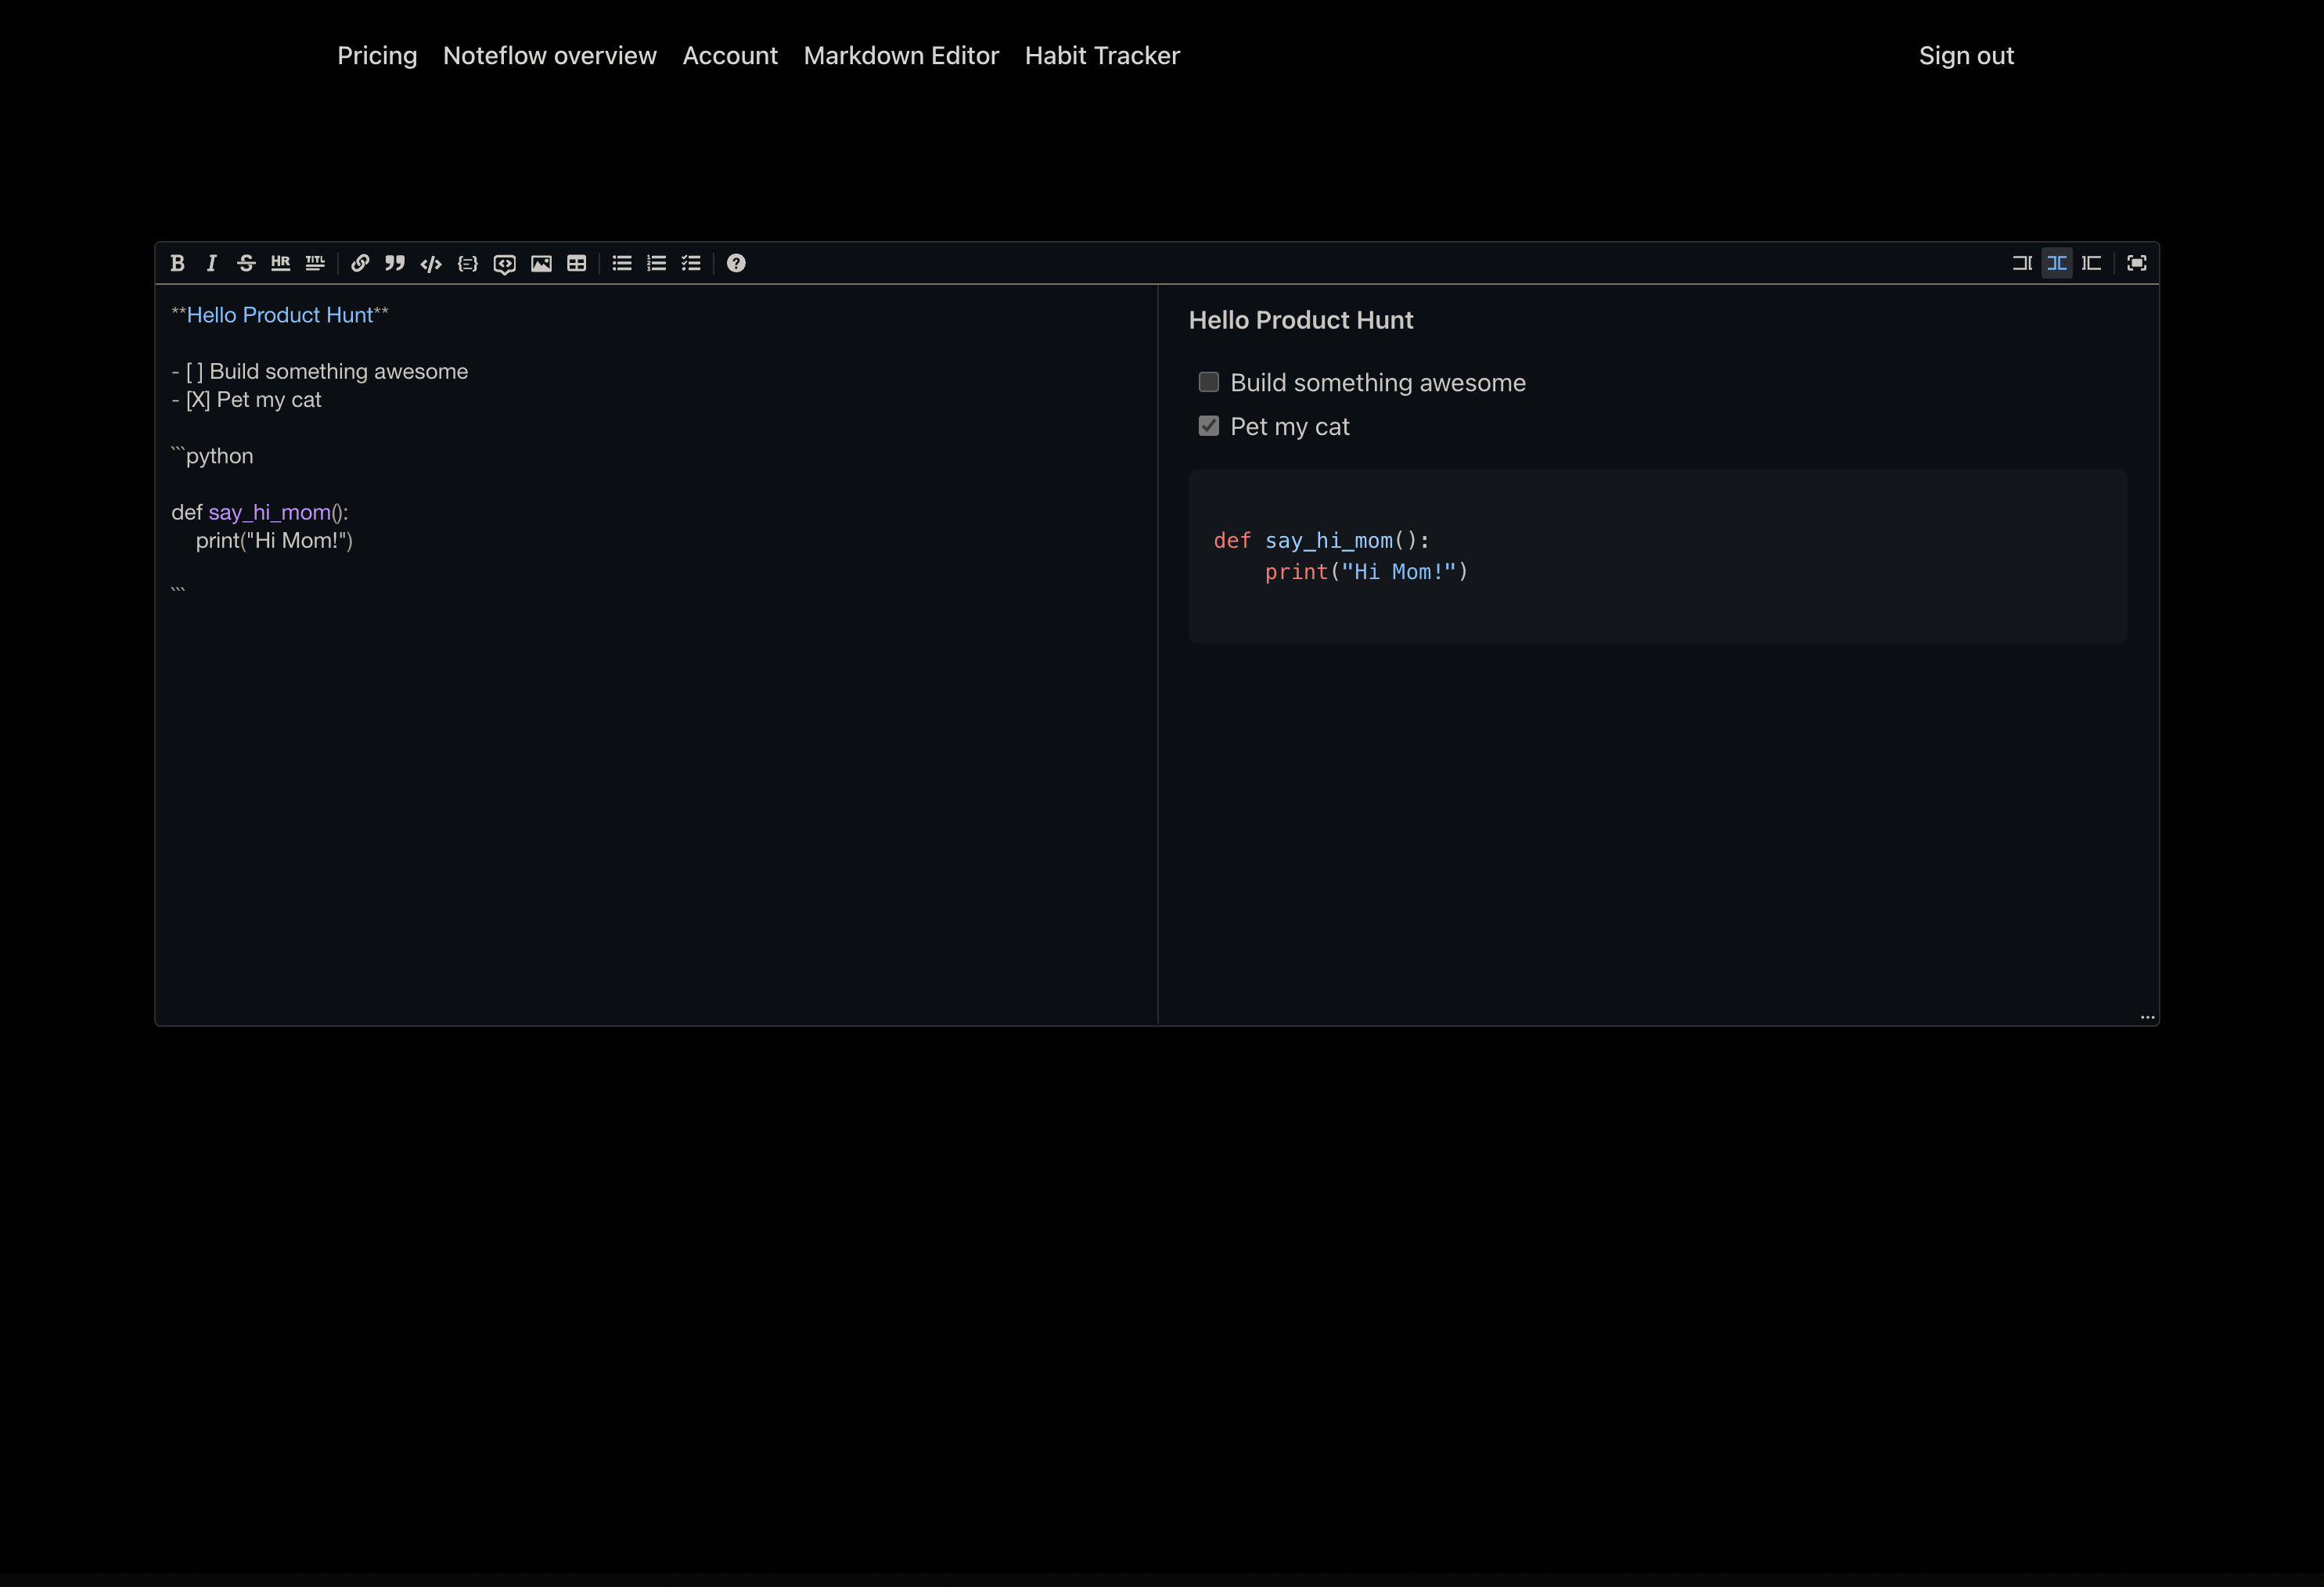Image resolution: width=2324 pixels, height=1587 pixels.
Task: Click the print("Hi Mom!") line in the editor
Action: pos(274,540)
